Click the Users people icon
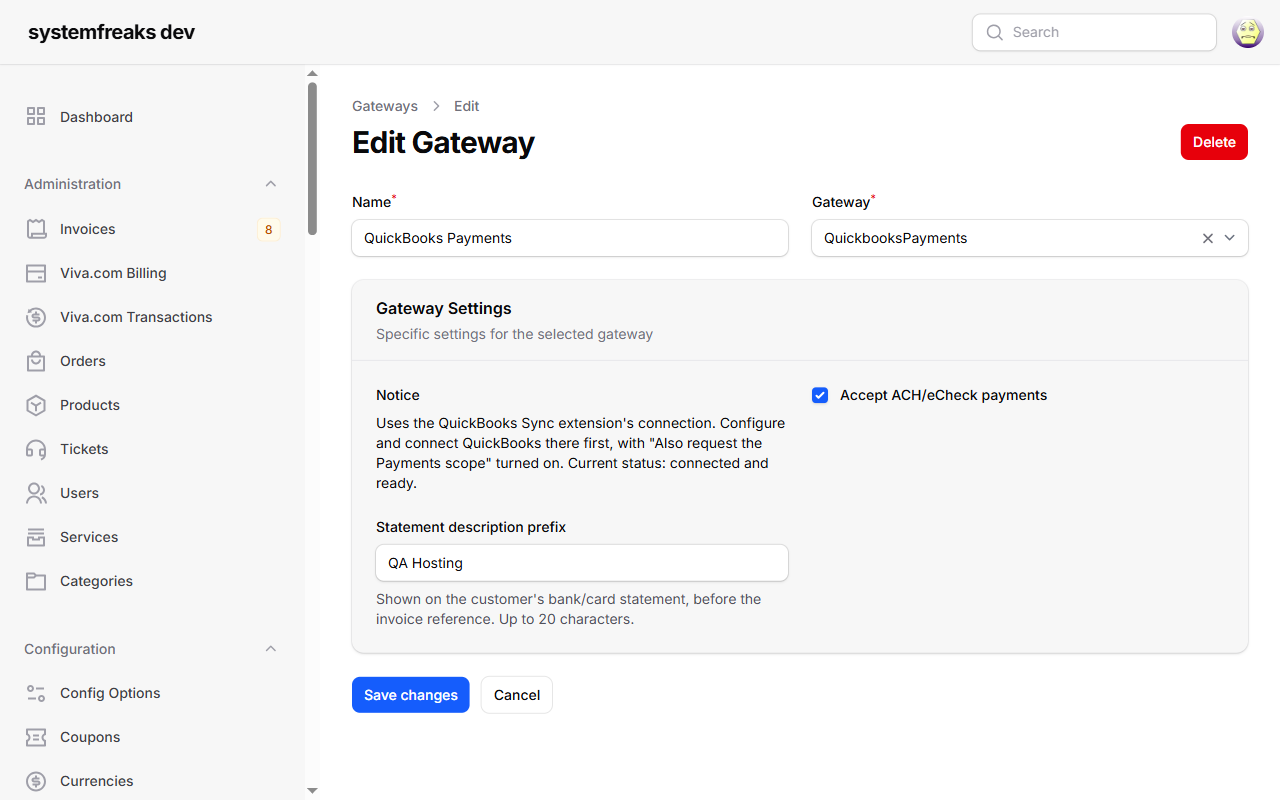 36,493
